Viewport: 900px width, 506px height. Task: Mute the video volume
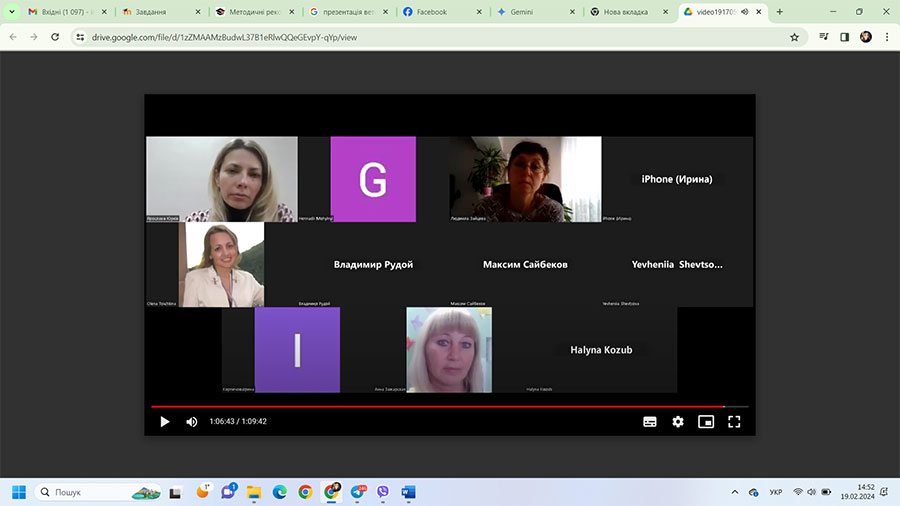[x=192, y=422]
